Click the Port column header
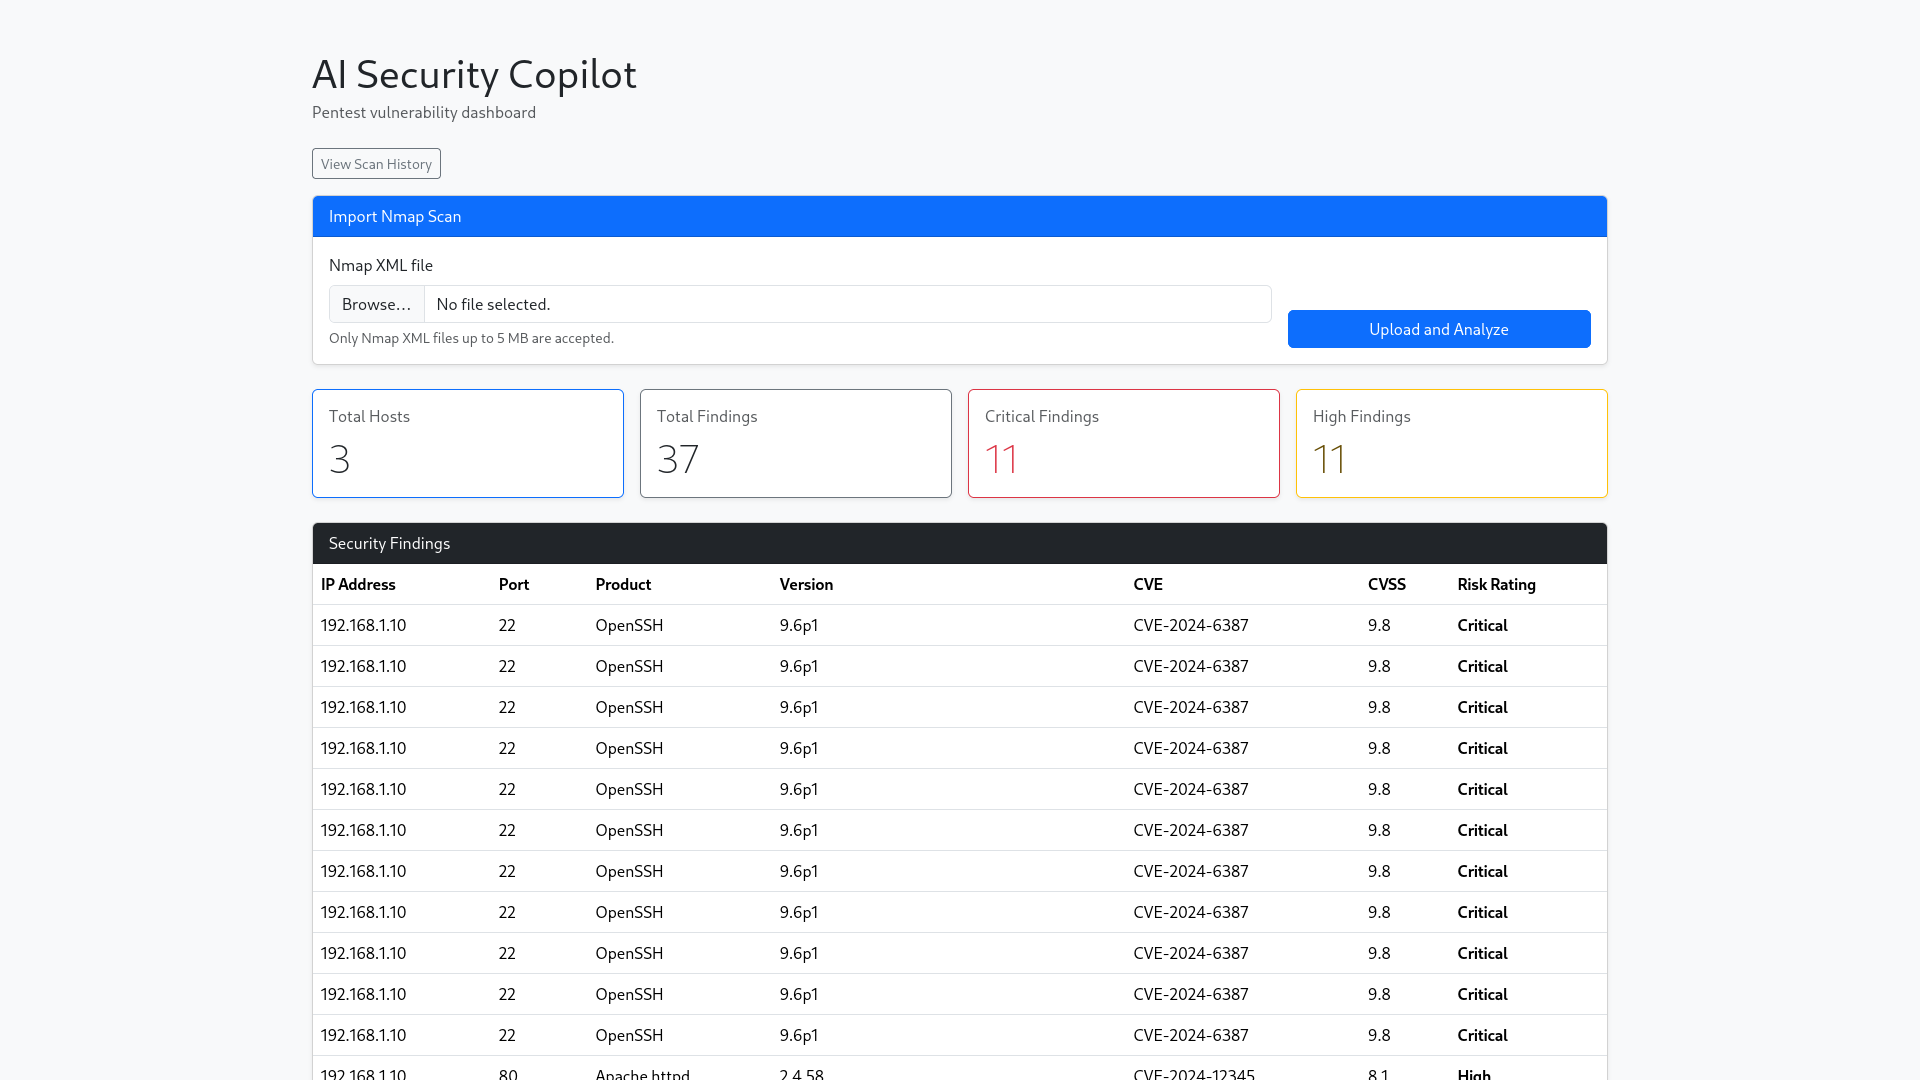 pyautogui.click(x=514, y=584)
